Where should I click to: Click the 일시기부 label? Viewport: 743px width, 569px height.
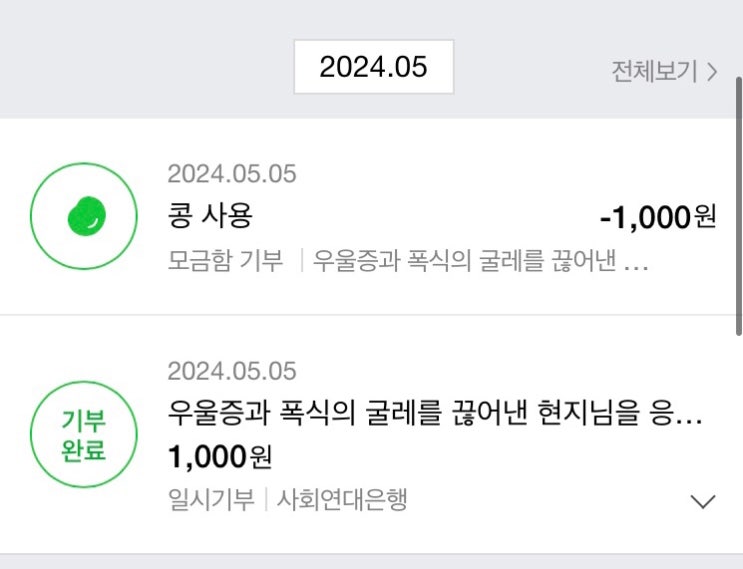pos(211,500)
